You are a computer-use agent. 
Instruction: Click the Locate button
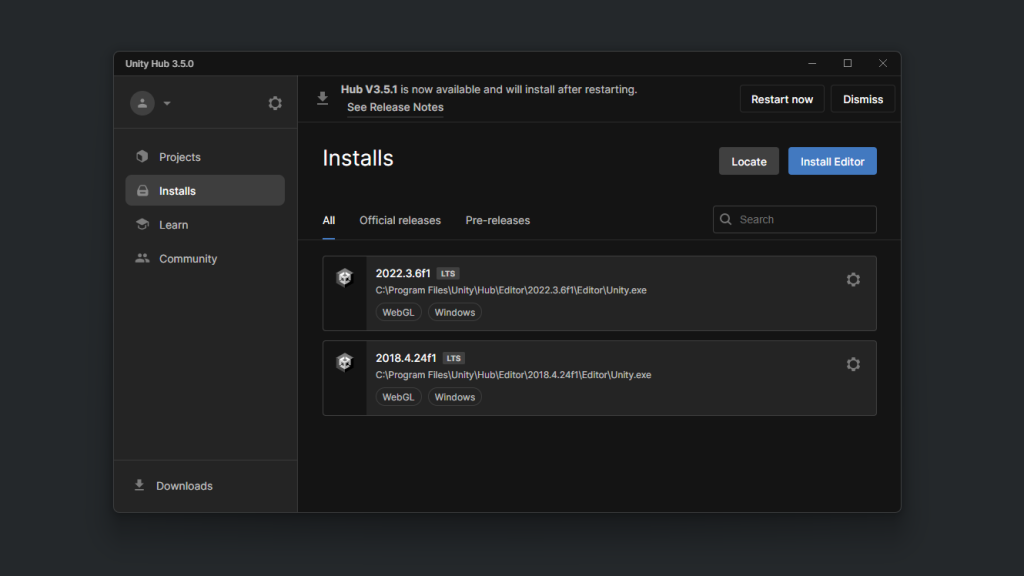tap(748, 160)
